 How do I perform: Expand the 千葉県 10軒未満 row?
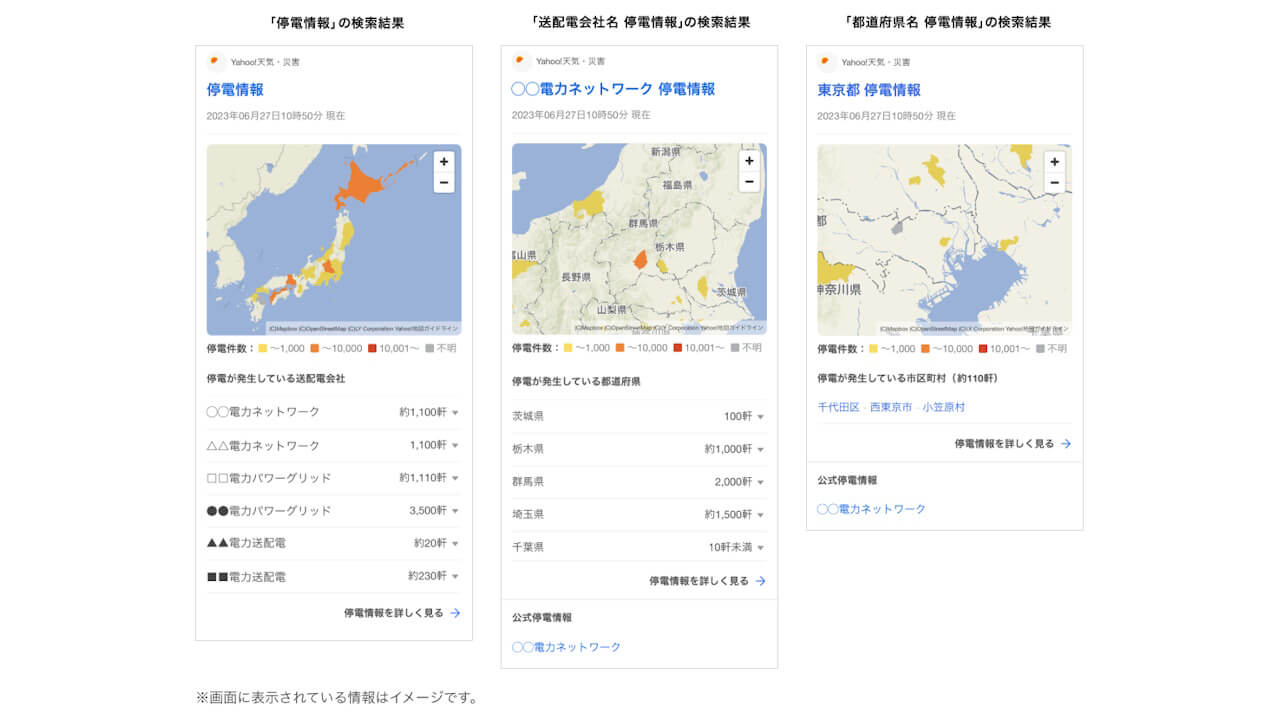tap(760, 548)
